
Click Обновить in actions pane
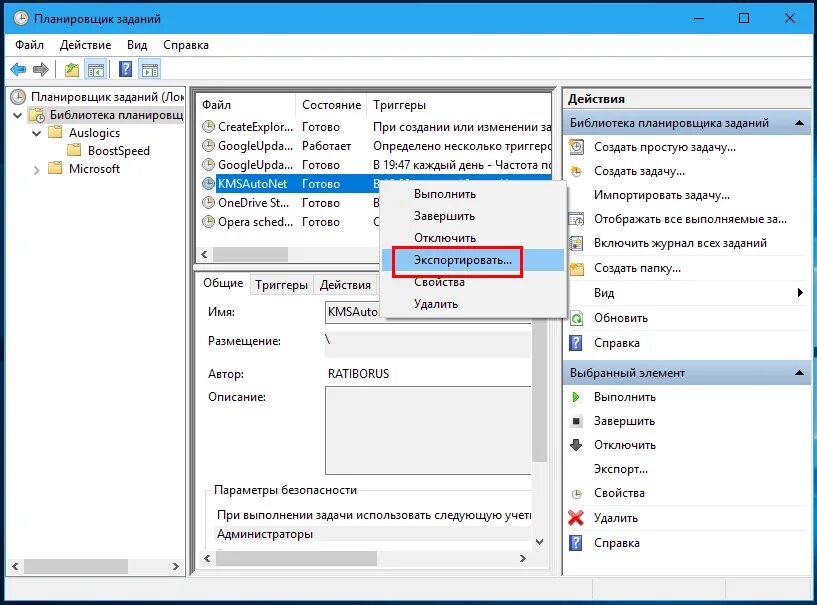621,318
